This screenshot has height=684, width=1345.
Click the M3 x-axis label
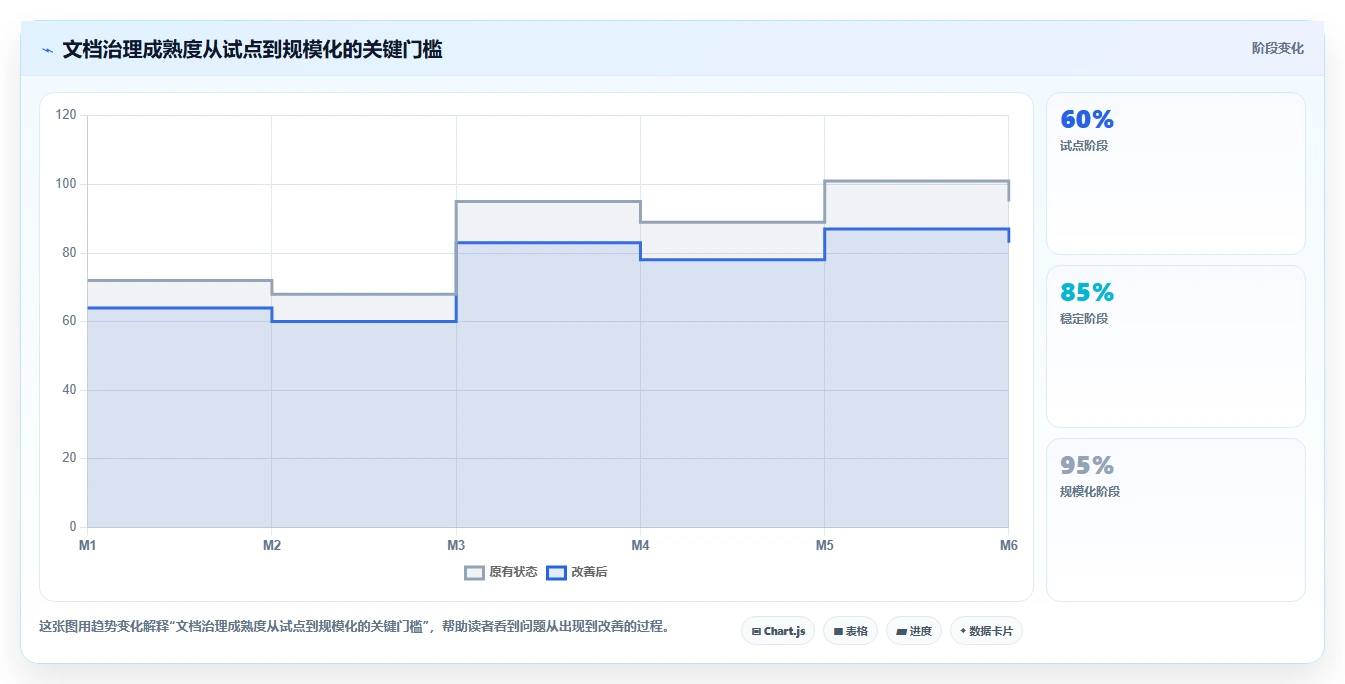click(x=456, y=546)
